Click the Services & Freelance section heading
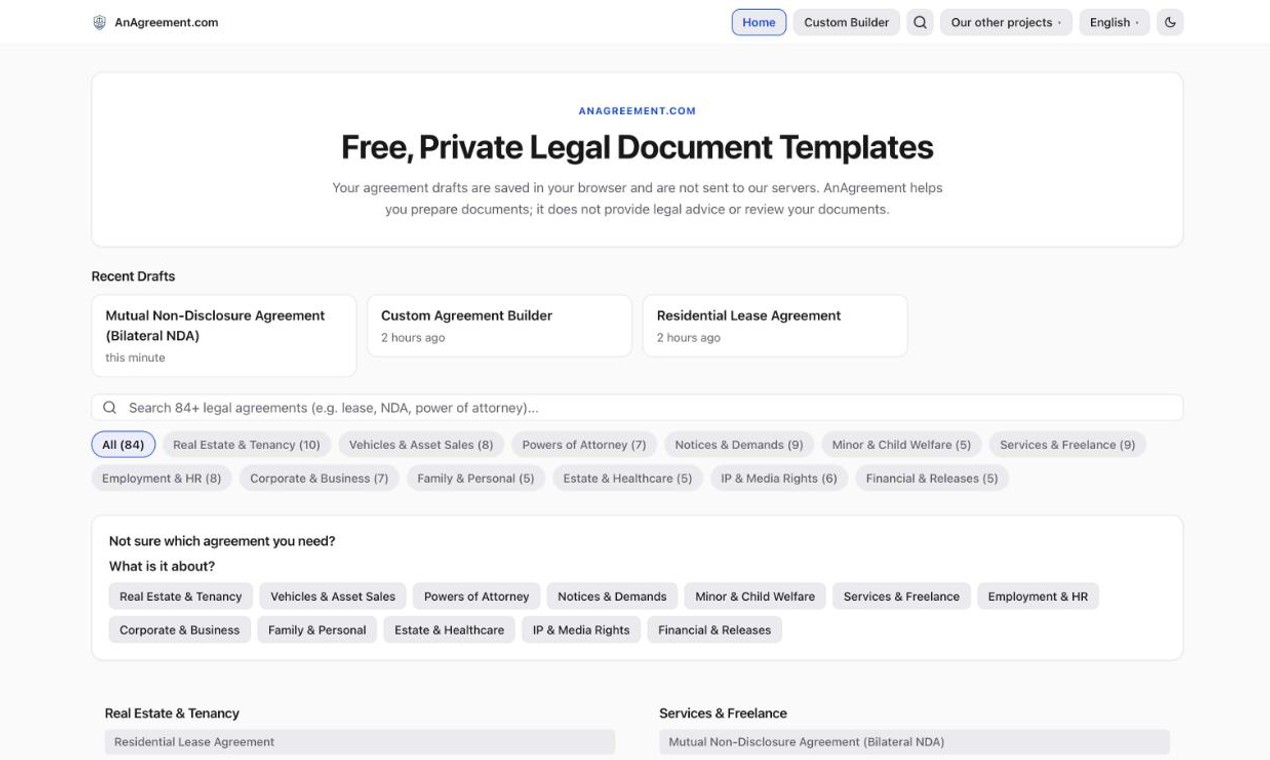This screenshot has width=1270, height=760. click(x=723, y=714)
